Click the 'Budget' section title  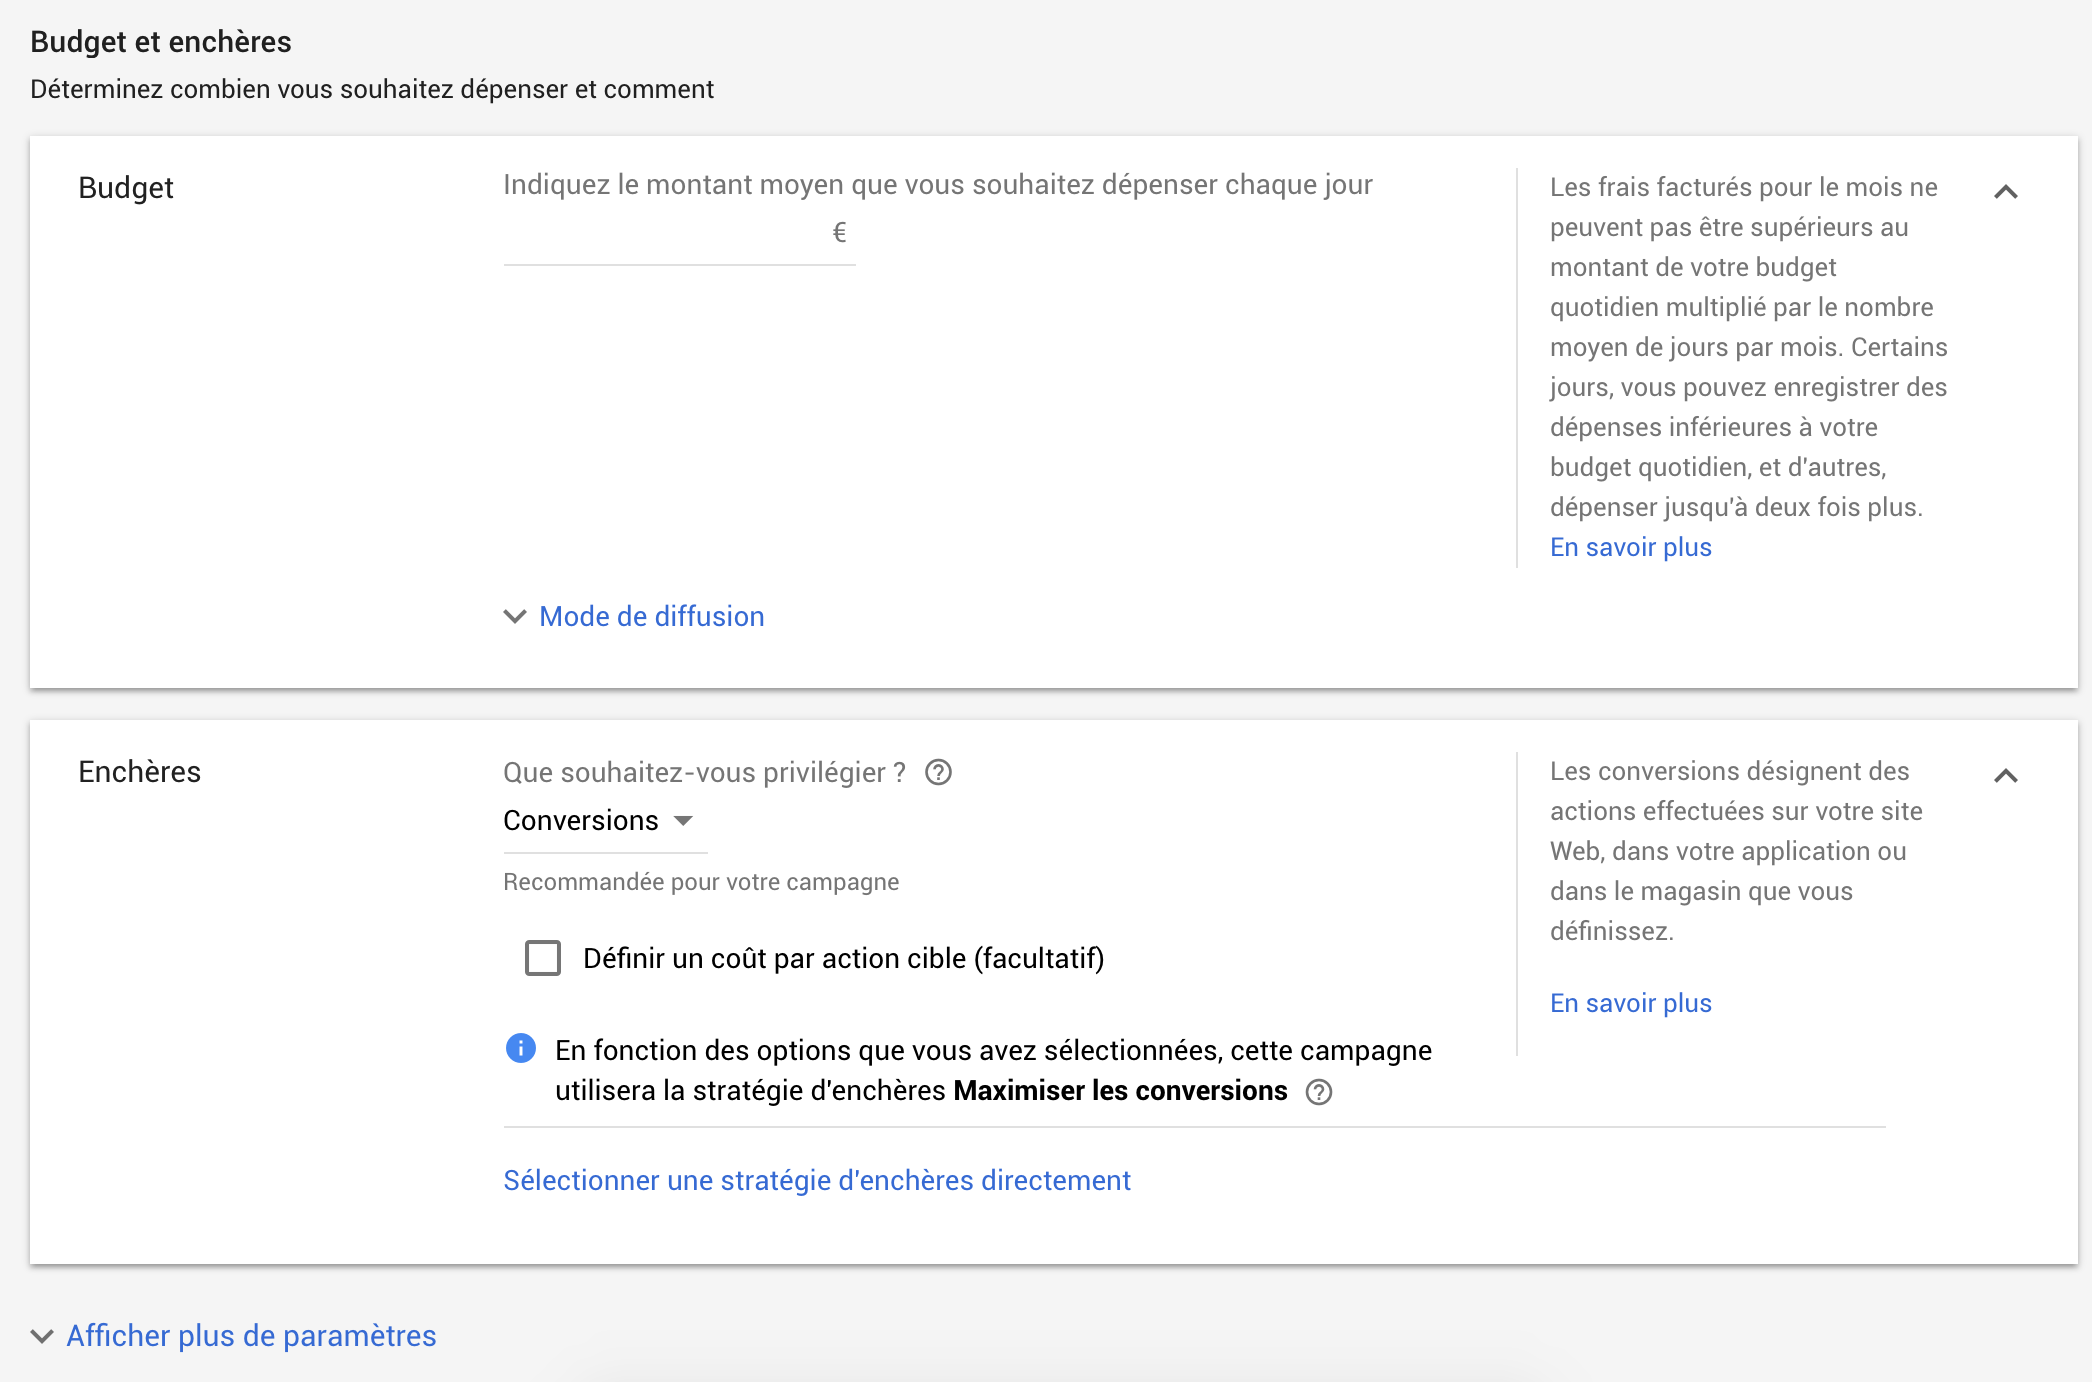(126, 188)
